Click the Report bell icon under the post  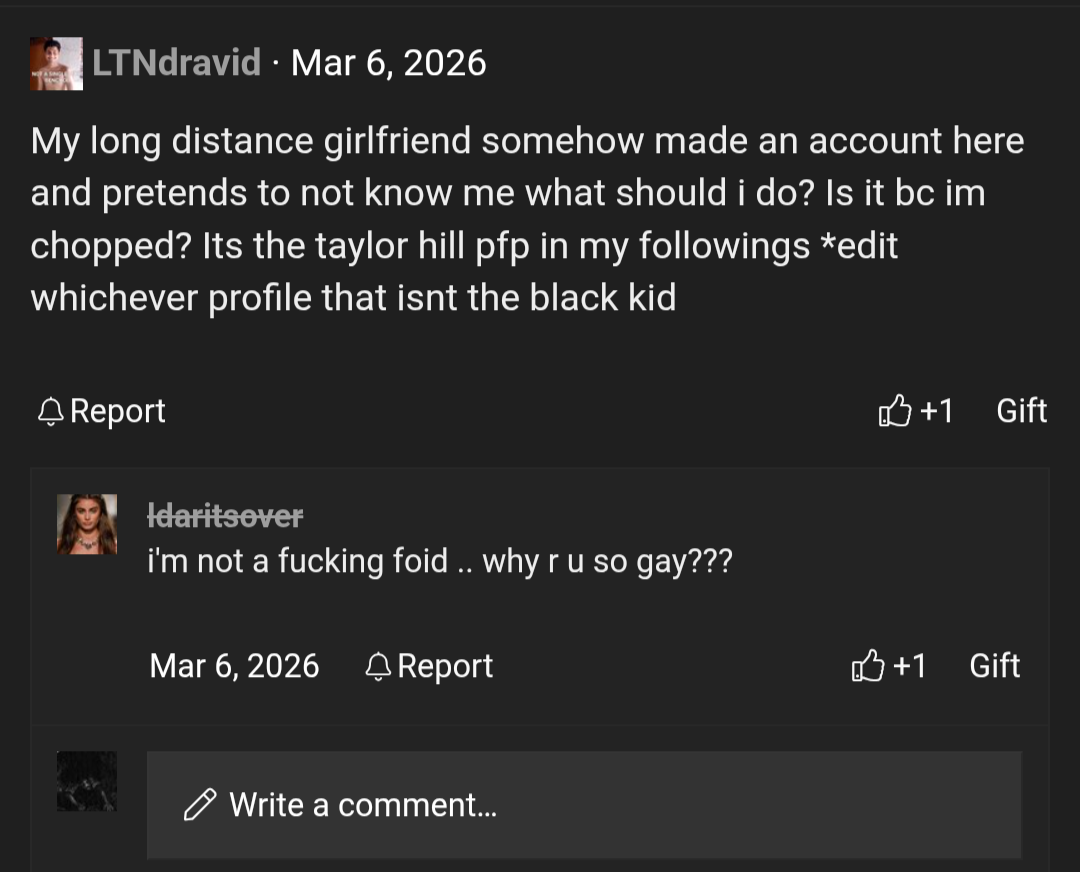52,410
